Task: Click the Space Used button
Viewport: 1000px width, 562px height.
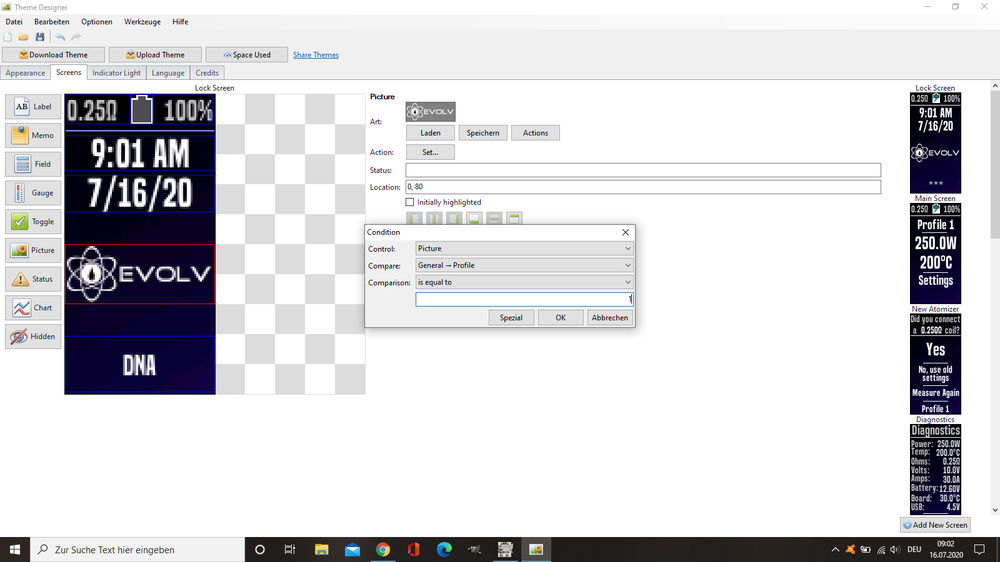Action: (247, 55)
